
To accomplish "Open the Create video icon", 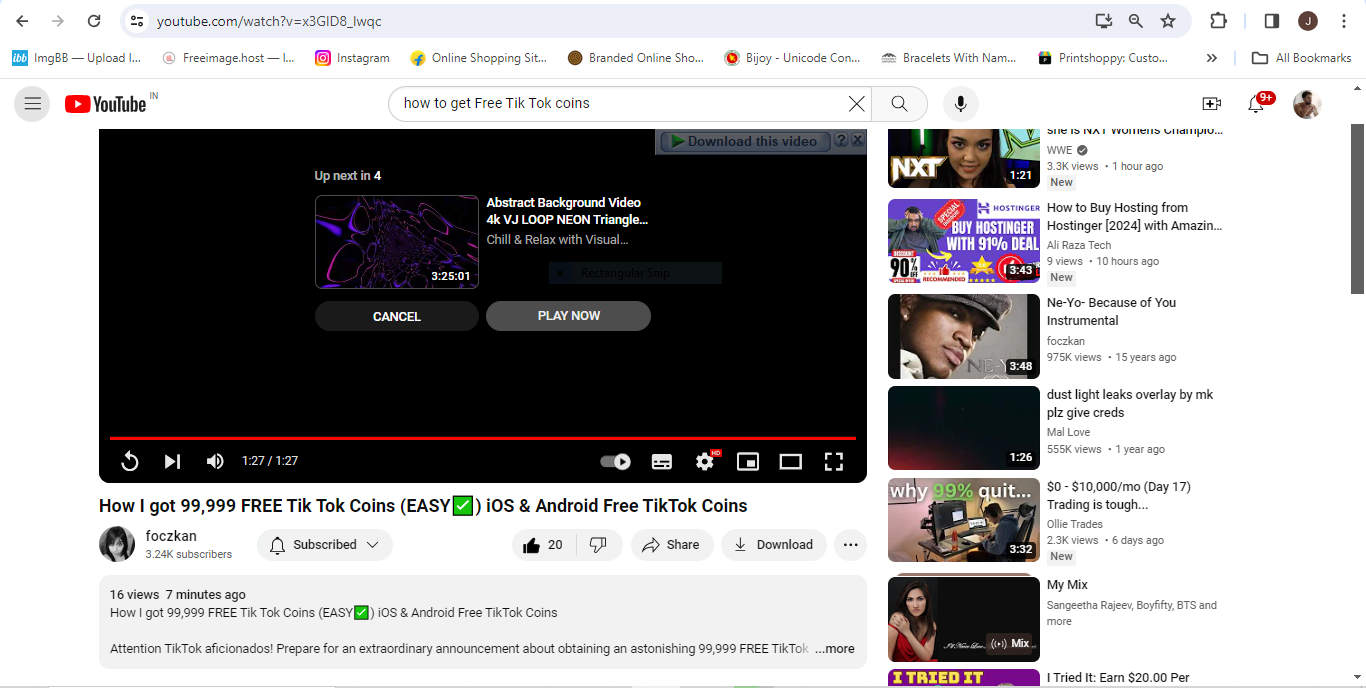I will click(1211, 103).
